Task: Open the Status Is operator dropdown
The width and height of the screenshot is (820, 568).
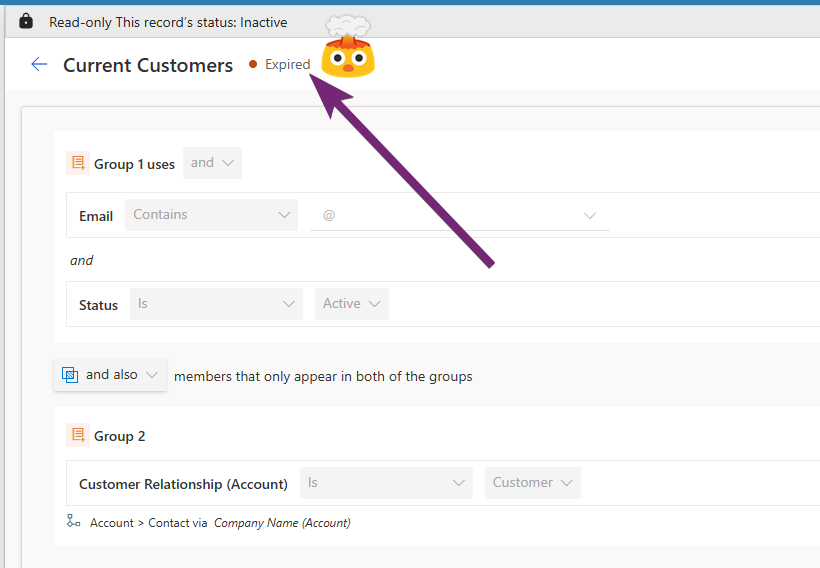Action: 216,304
